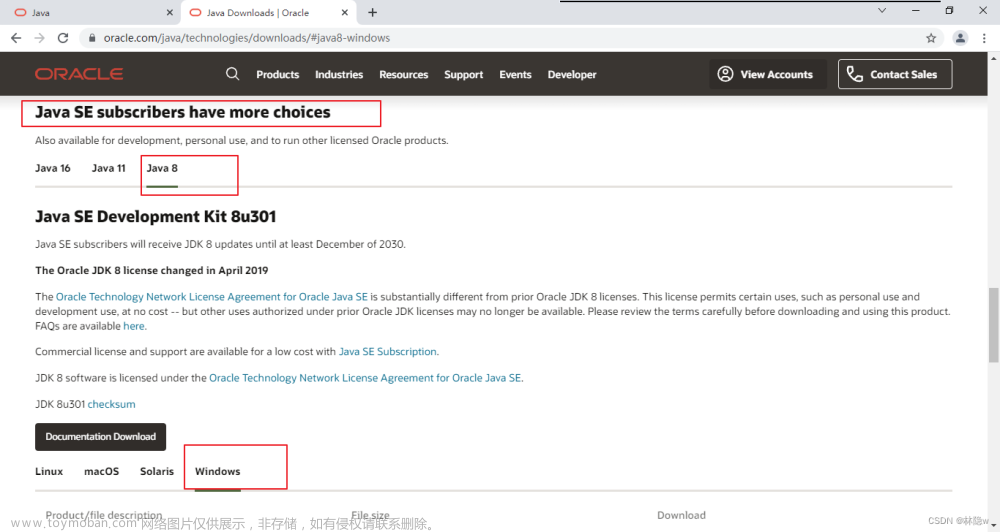
Task: Open Chrome's three-dot menu
Action: pos(984,38)
